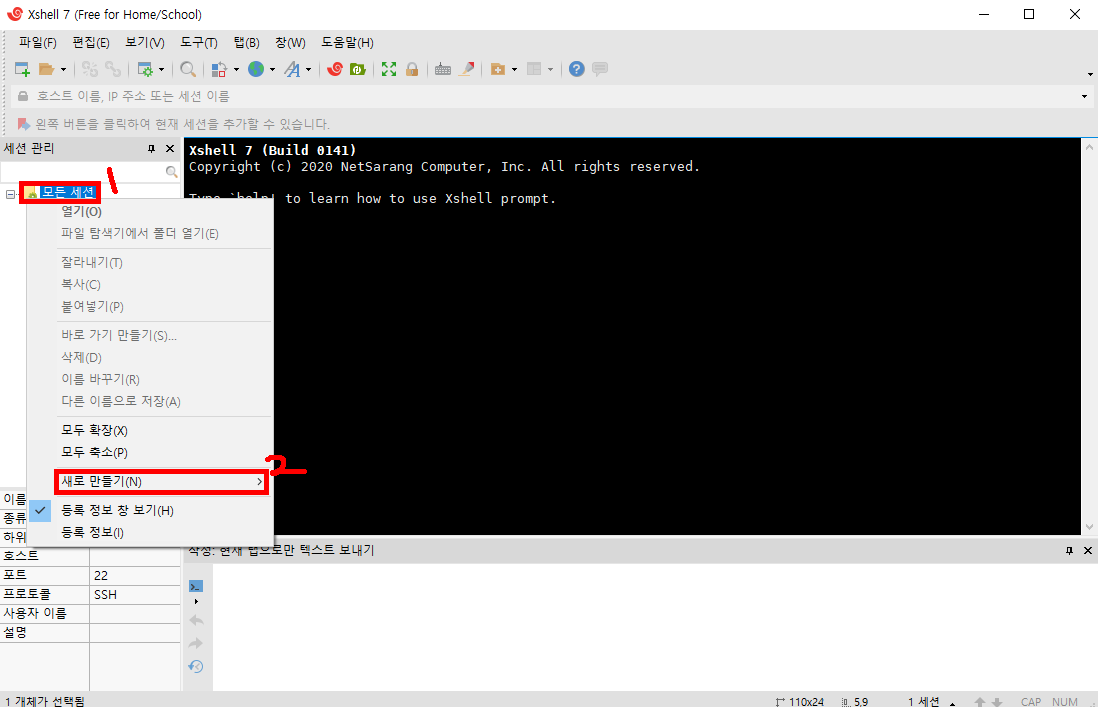Open the dropdown beside the globe icon
This screenshot has height=707, width=1098.
pyautogui.click(x=272, y=69)
